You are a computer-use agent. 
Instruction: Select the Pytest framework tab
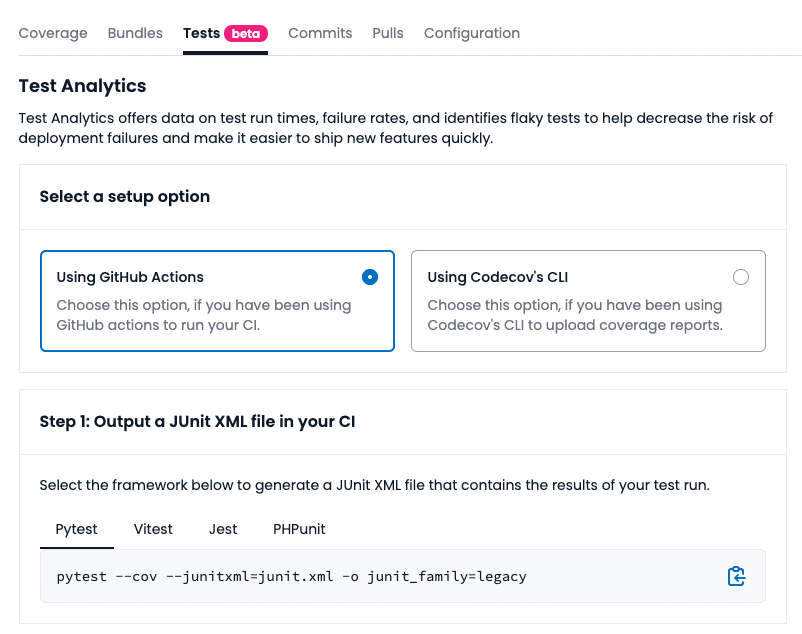pyautogui.click(x=77, y=529)
